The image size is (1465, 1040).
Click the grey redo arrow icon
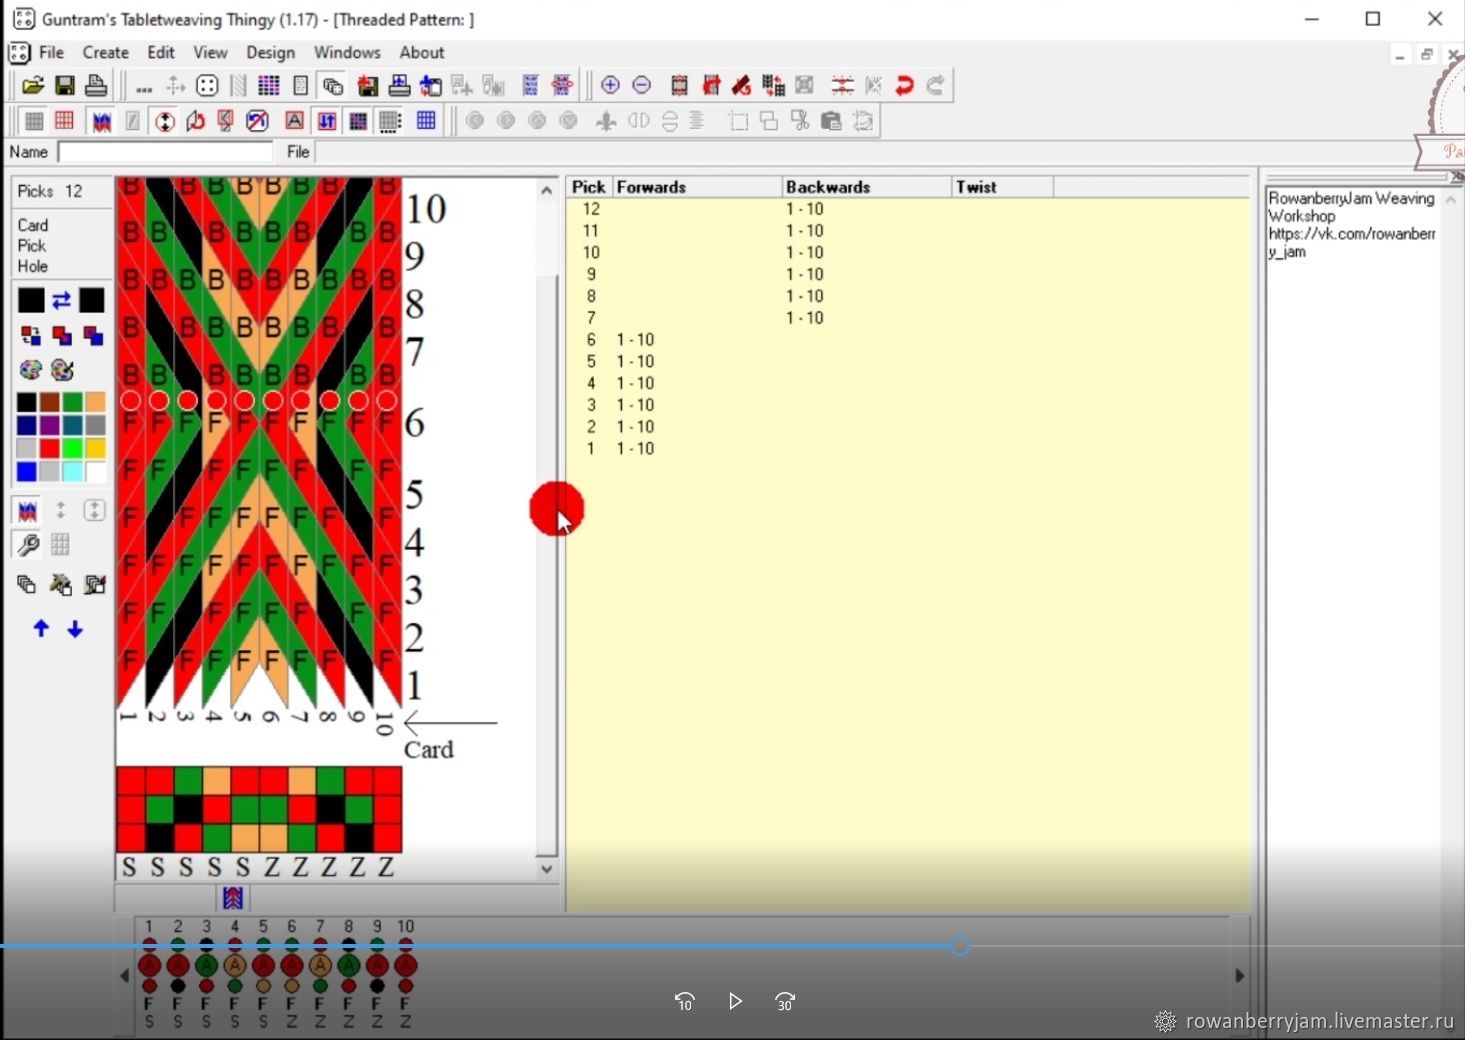click(x=936, y=85)
